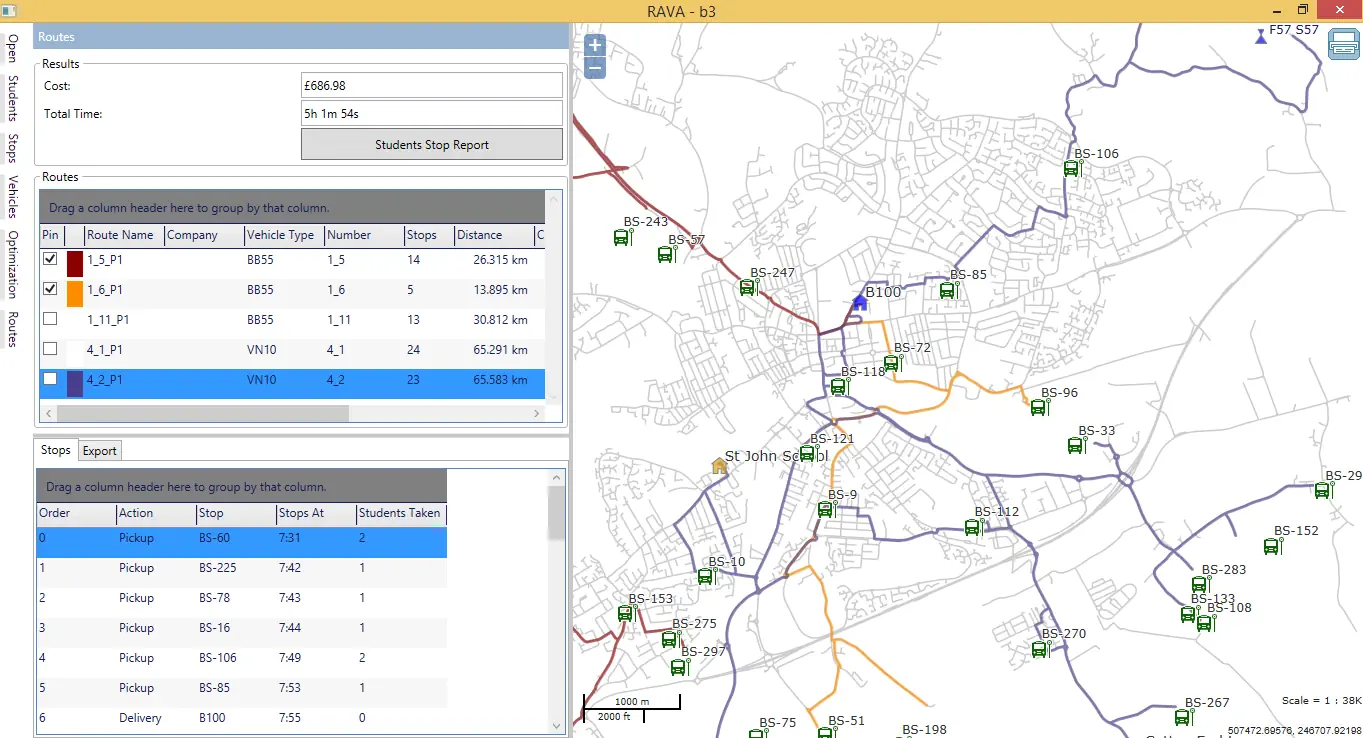This screenshot has height=738, width=1363.
Task: Click bus stop icon BS-10
Action: [x=706, y=576]
